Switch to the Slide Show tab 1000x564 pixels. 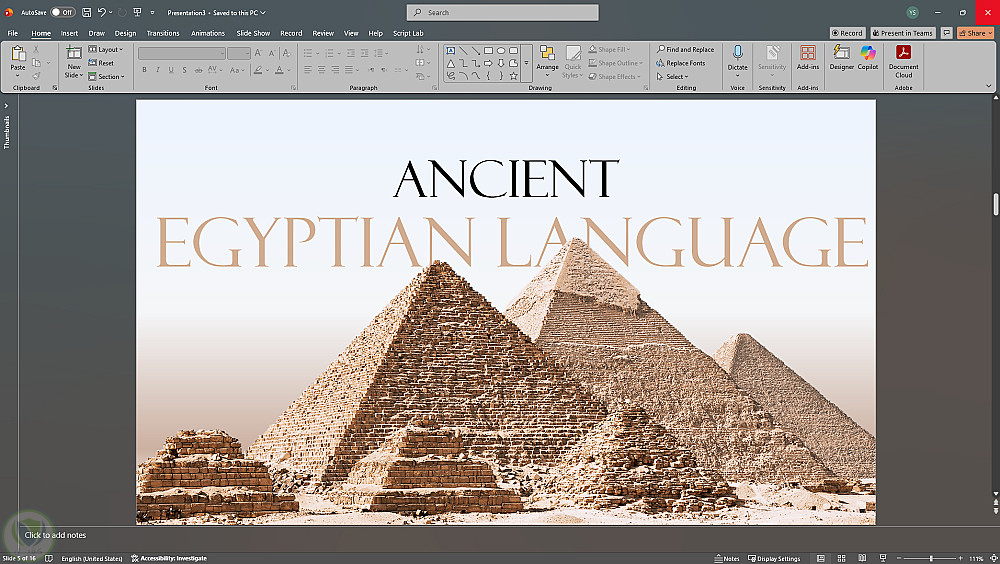(253, 33)
